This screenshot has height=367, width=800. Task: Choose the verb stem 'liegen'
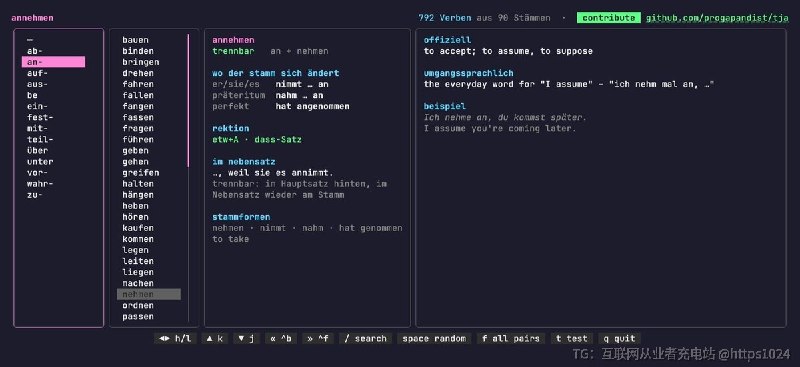(138, 272)
